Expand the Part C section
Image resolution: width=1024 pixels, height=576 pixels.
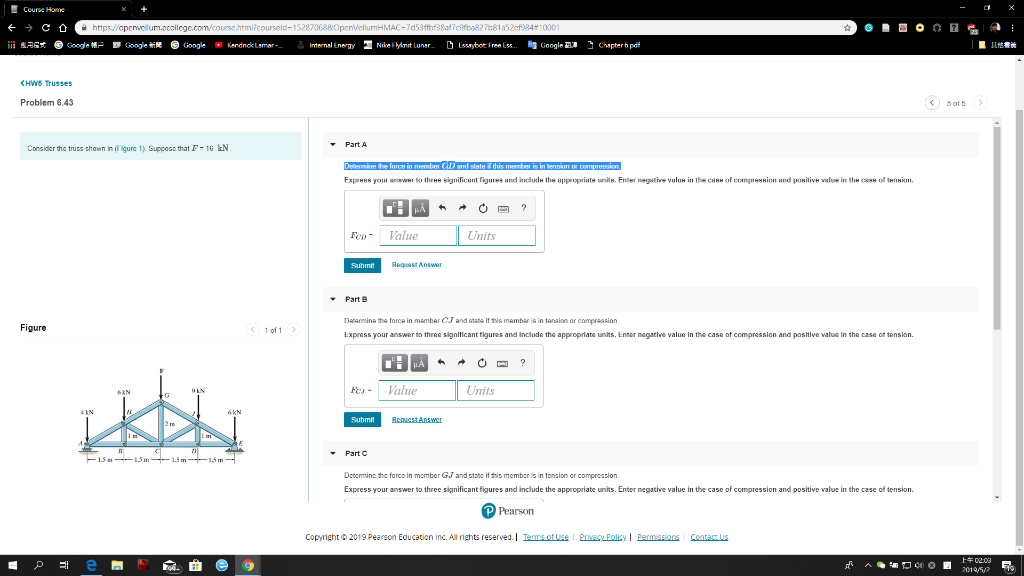pos(331,453)
